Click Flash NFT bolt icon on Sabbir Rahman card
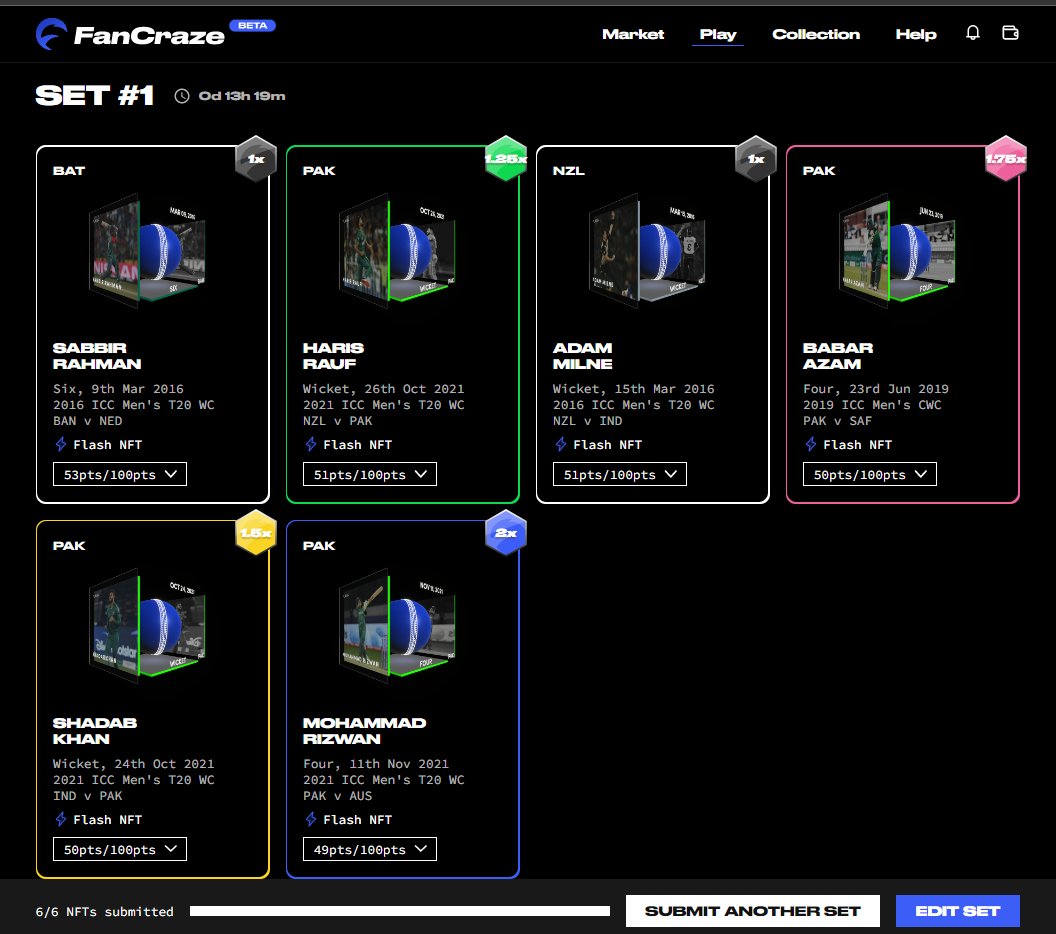Image resolution: width=1056 pixels, height=934 pixels. click(x=61, y=444)
